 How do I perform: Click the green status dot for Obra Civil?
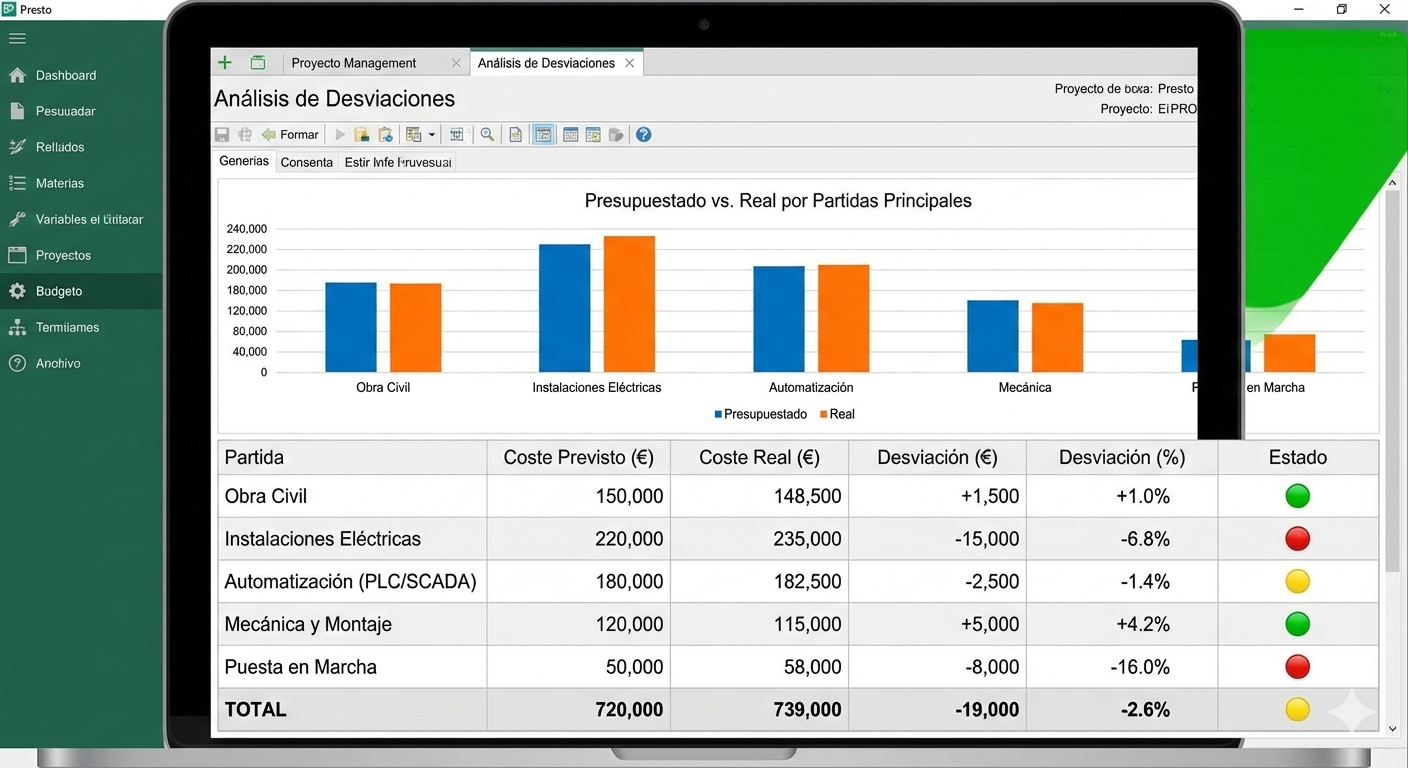1297,496
